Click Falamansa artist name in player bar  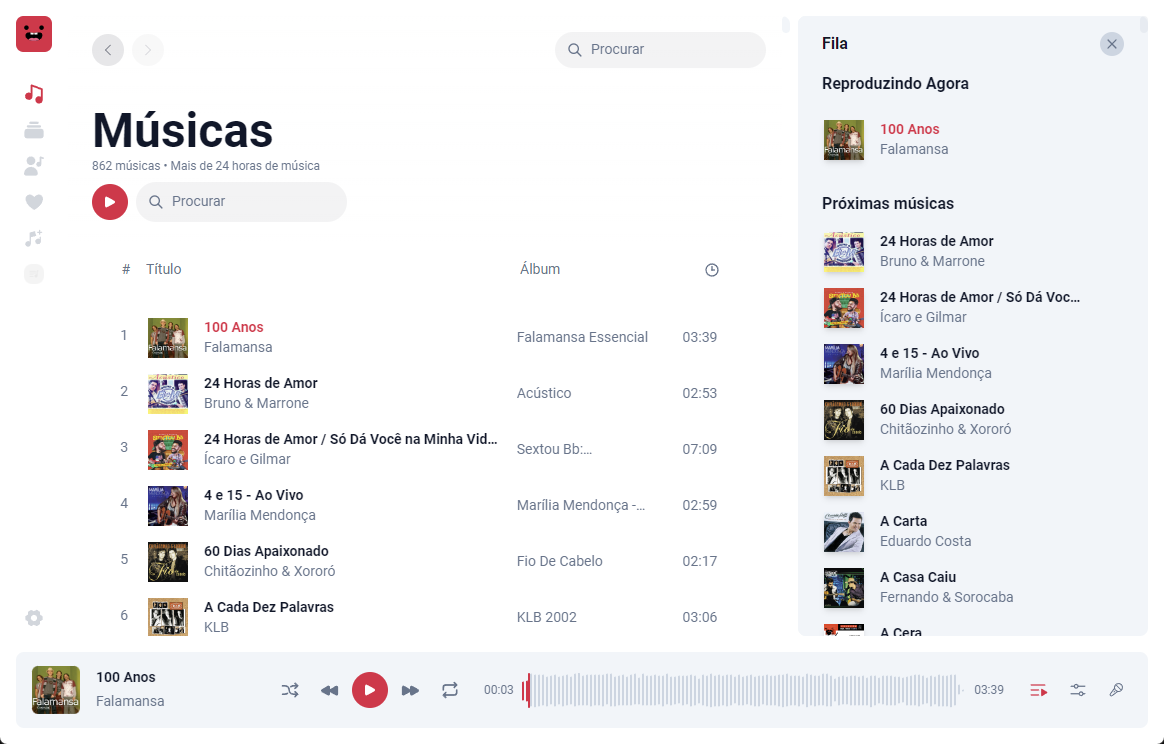(x=130, y=701)
